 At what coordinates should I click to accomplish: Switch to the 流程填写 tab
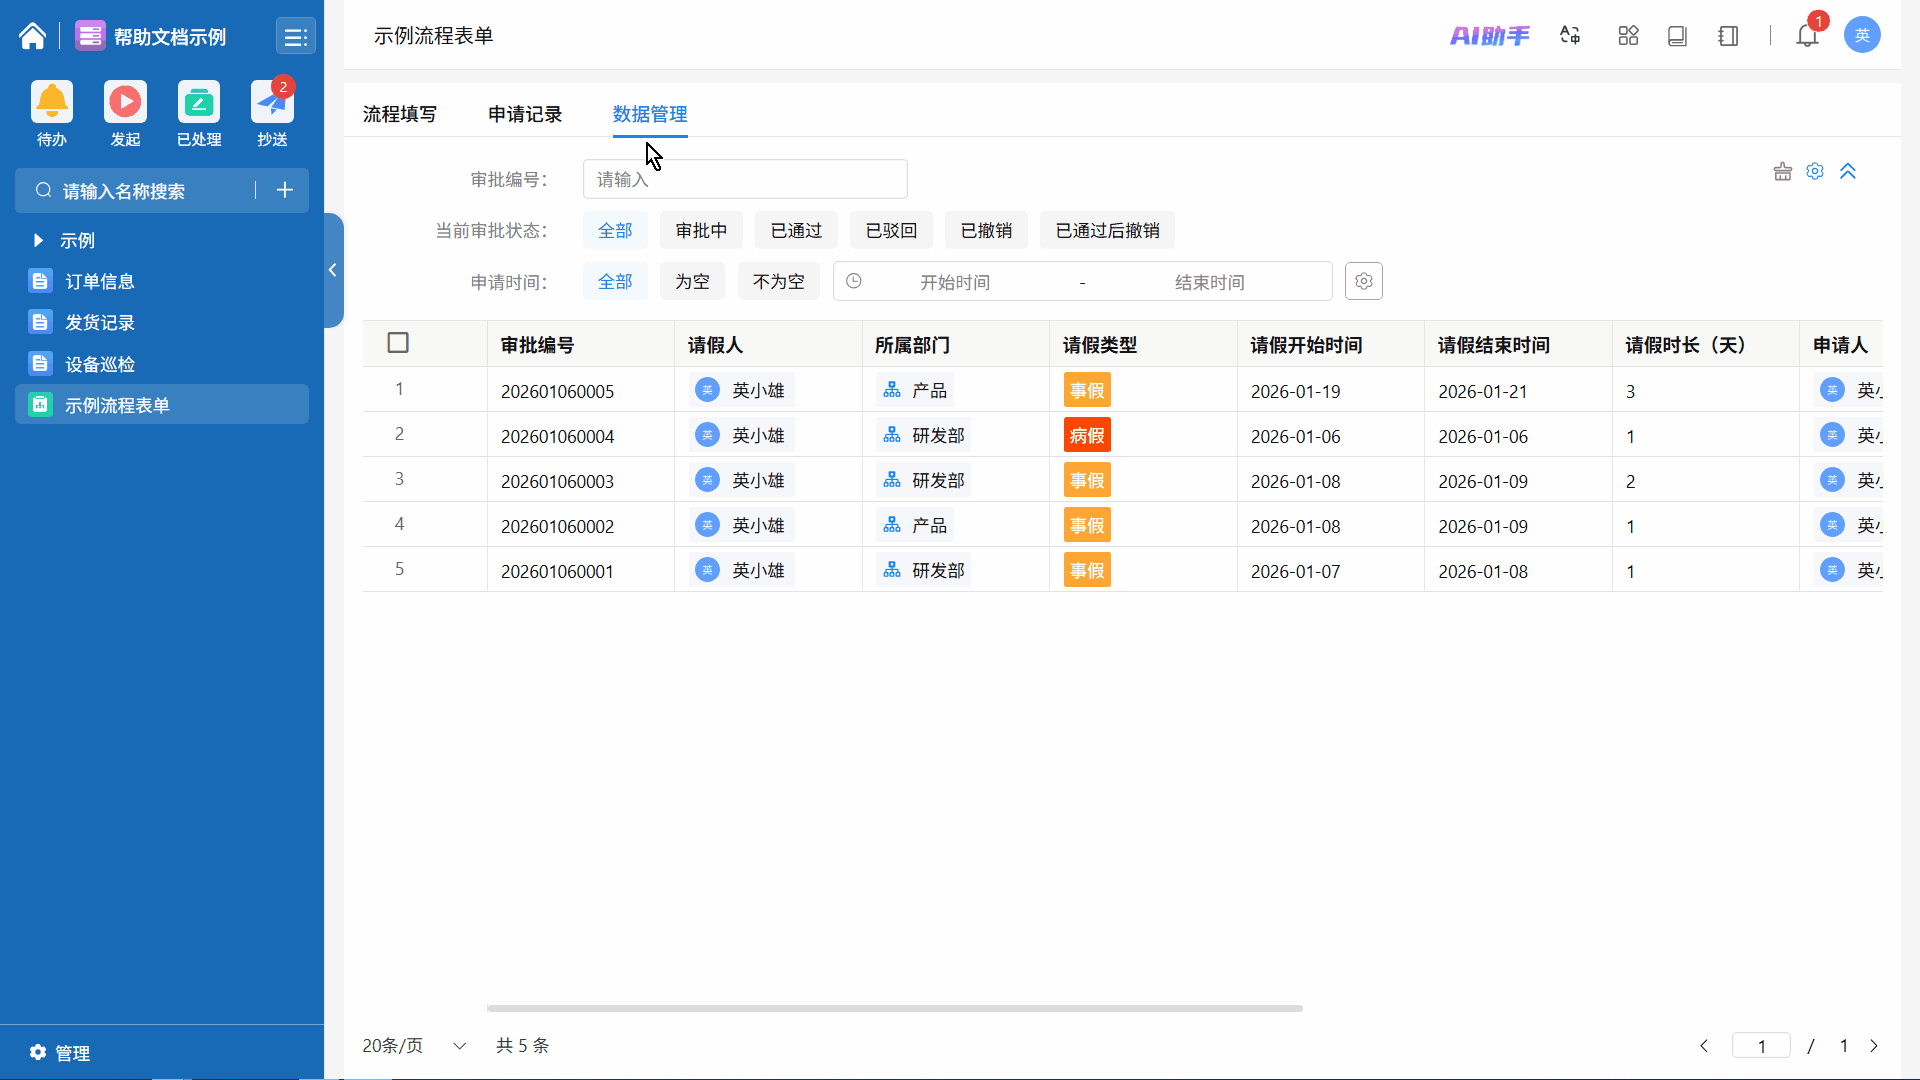(x=399, y=114)
